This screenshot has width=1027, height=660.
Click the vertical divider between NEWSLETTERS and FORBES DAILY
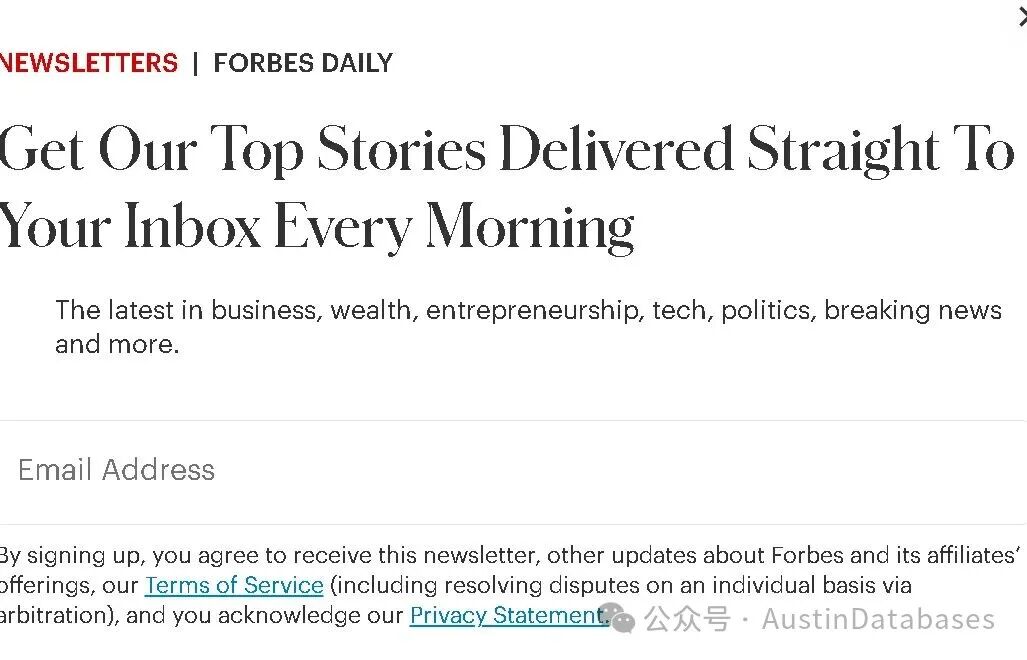click(195, 64)
